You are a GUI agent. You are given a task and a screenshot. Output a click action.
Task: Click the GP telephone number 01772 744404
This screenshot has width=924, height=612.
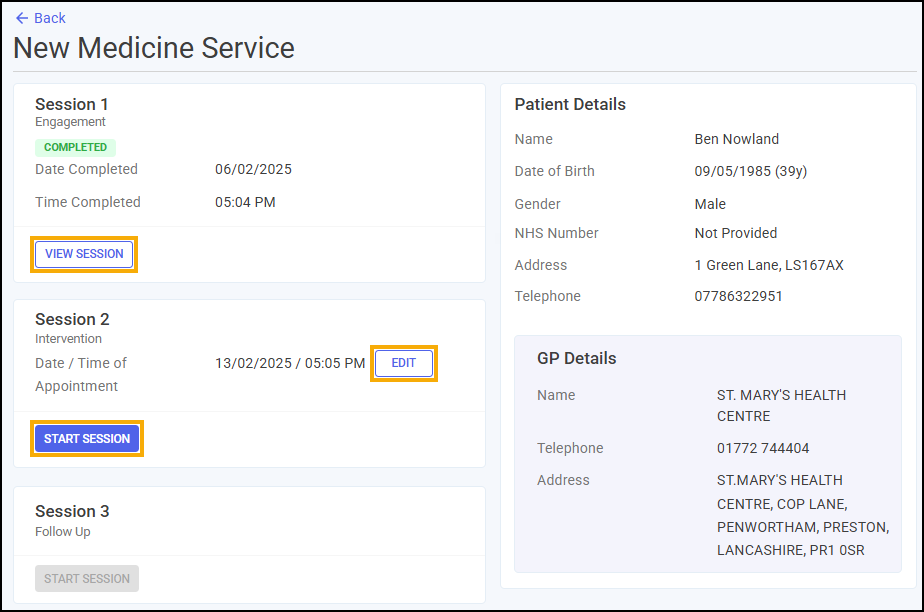pyautogui.click(x=763, y=448)
